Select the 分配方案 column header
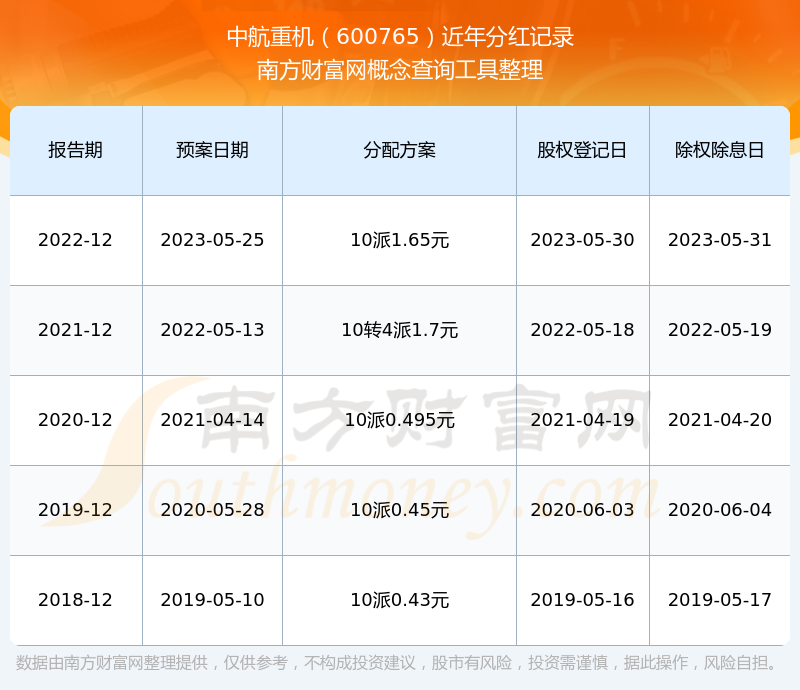The height and width of the screenshot is (690, 800). coord(399,150)
